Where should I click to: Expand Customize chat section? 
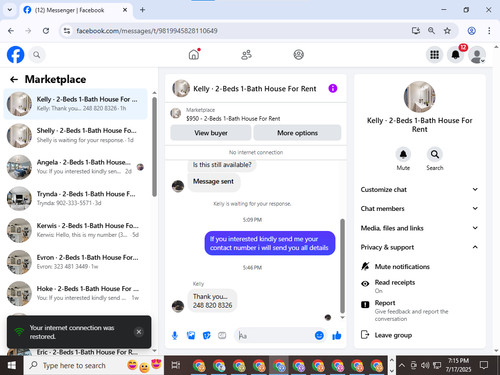(419, 189)
